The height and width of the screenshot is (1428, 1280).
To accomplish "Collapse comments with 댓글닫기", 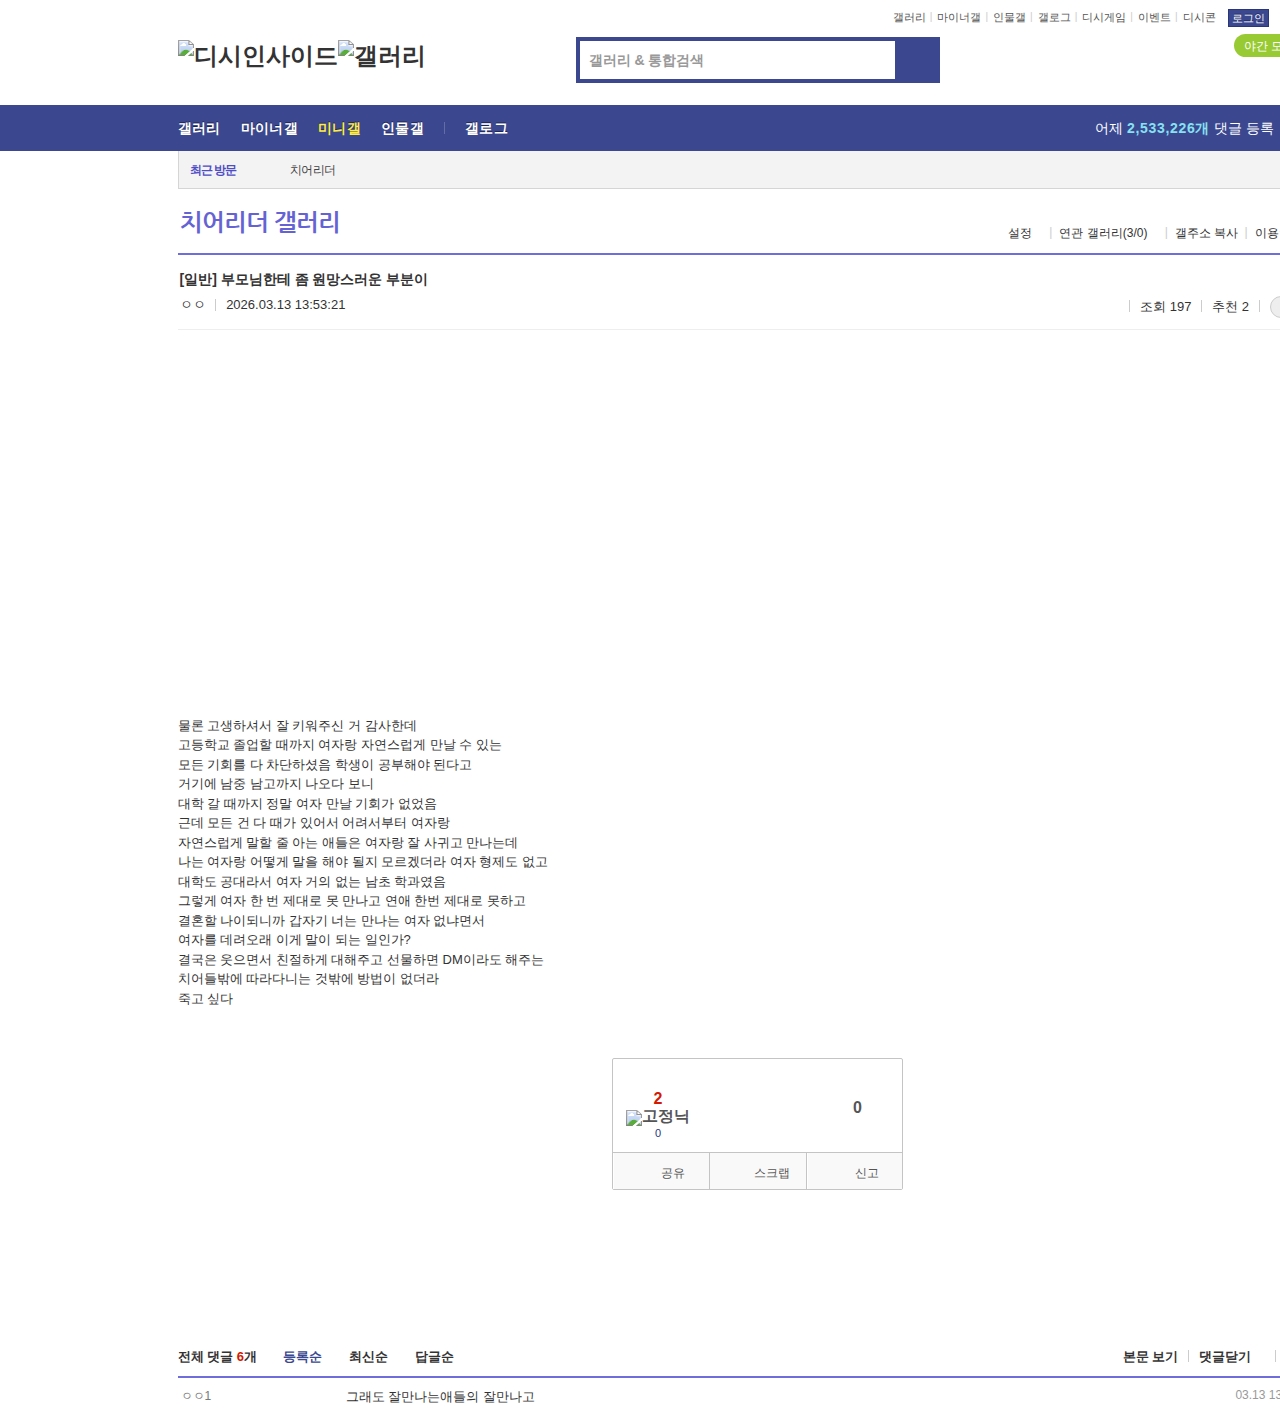I will (1224, 1357).
